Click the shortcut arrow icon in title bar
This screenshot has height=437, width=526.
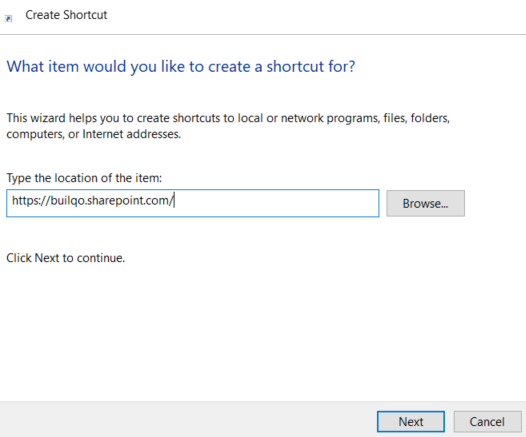pyautogui.click(x=8, y=18)
